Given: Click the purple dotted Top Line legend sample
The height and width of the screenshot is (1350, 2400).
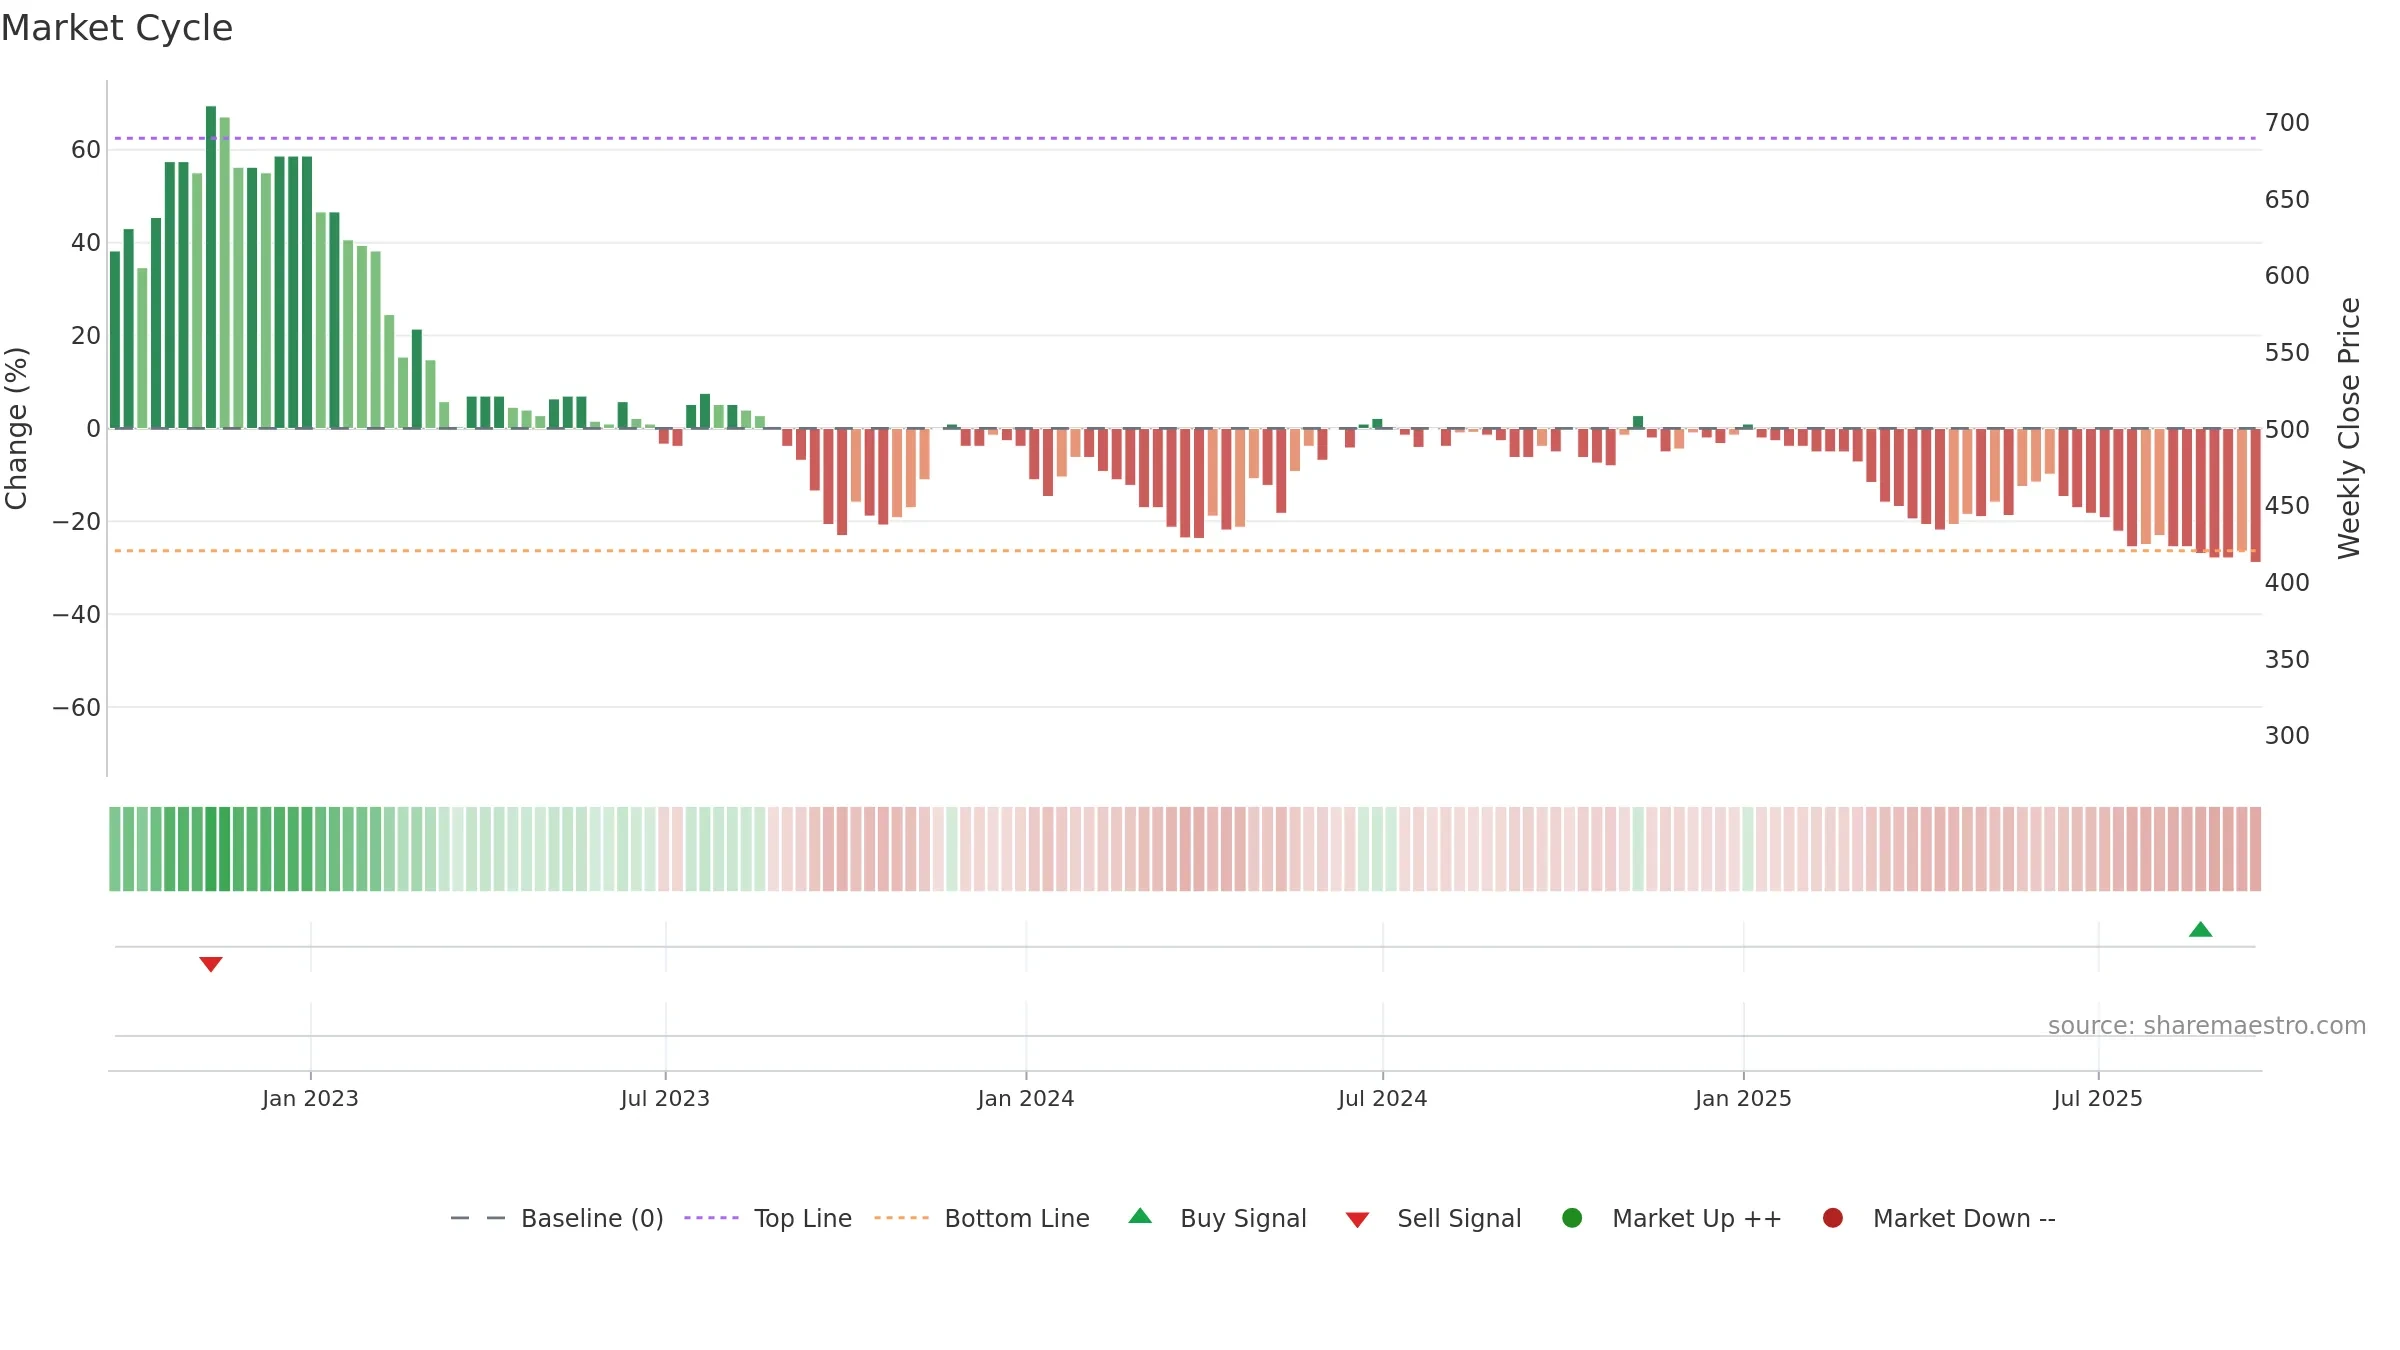Looking at the screenshot, I should tap(711, 1218).
